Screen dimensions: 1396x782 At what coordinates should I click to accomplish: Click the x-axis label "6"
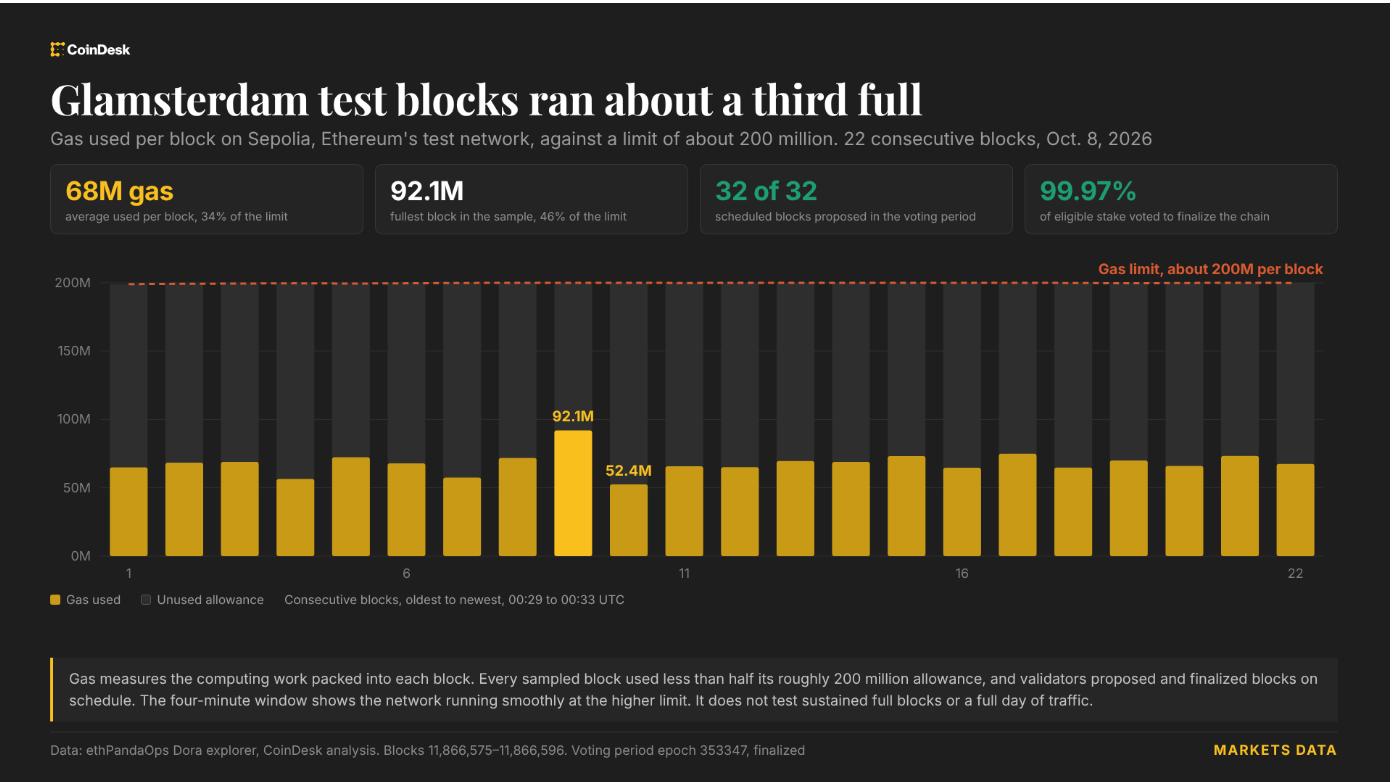point(406,574)
